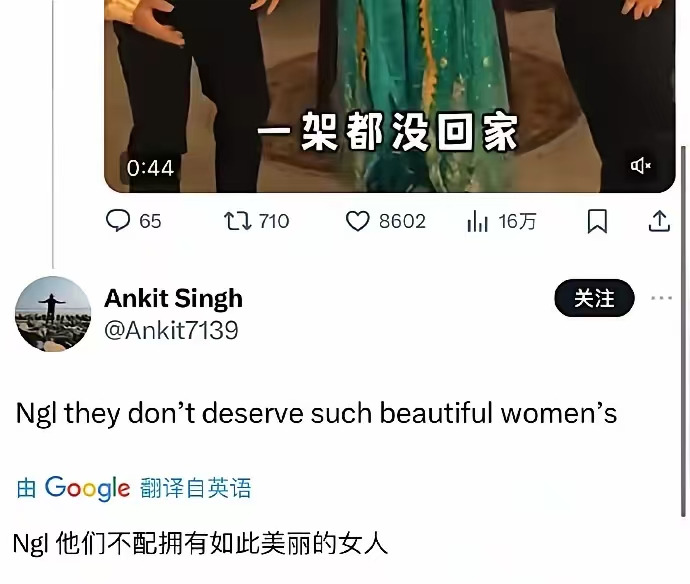
Task: Click the 710 reposts count
Action: [x=274, y=221]
